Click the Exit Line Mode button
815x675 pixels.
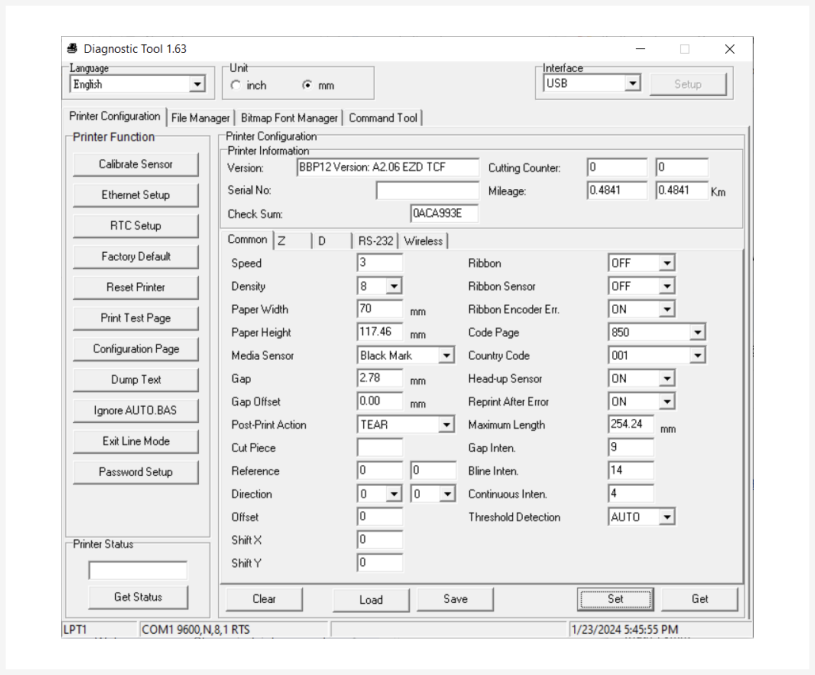(136, 441)
